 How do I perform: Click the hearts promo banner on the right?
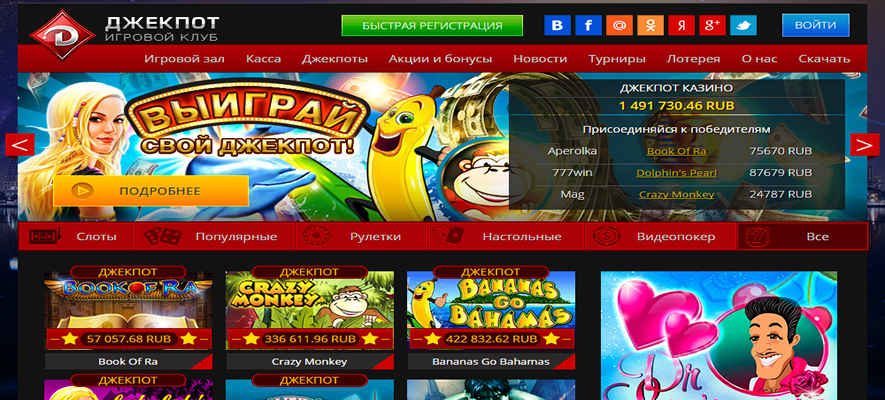(719, 335)
